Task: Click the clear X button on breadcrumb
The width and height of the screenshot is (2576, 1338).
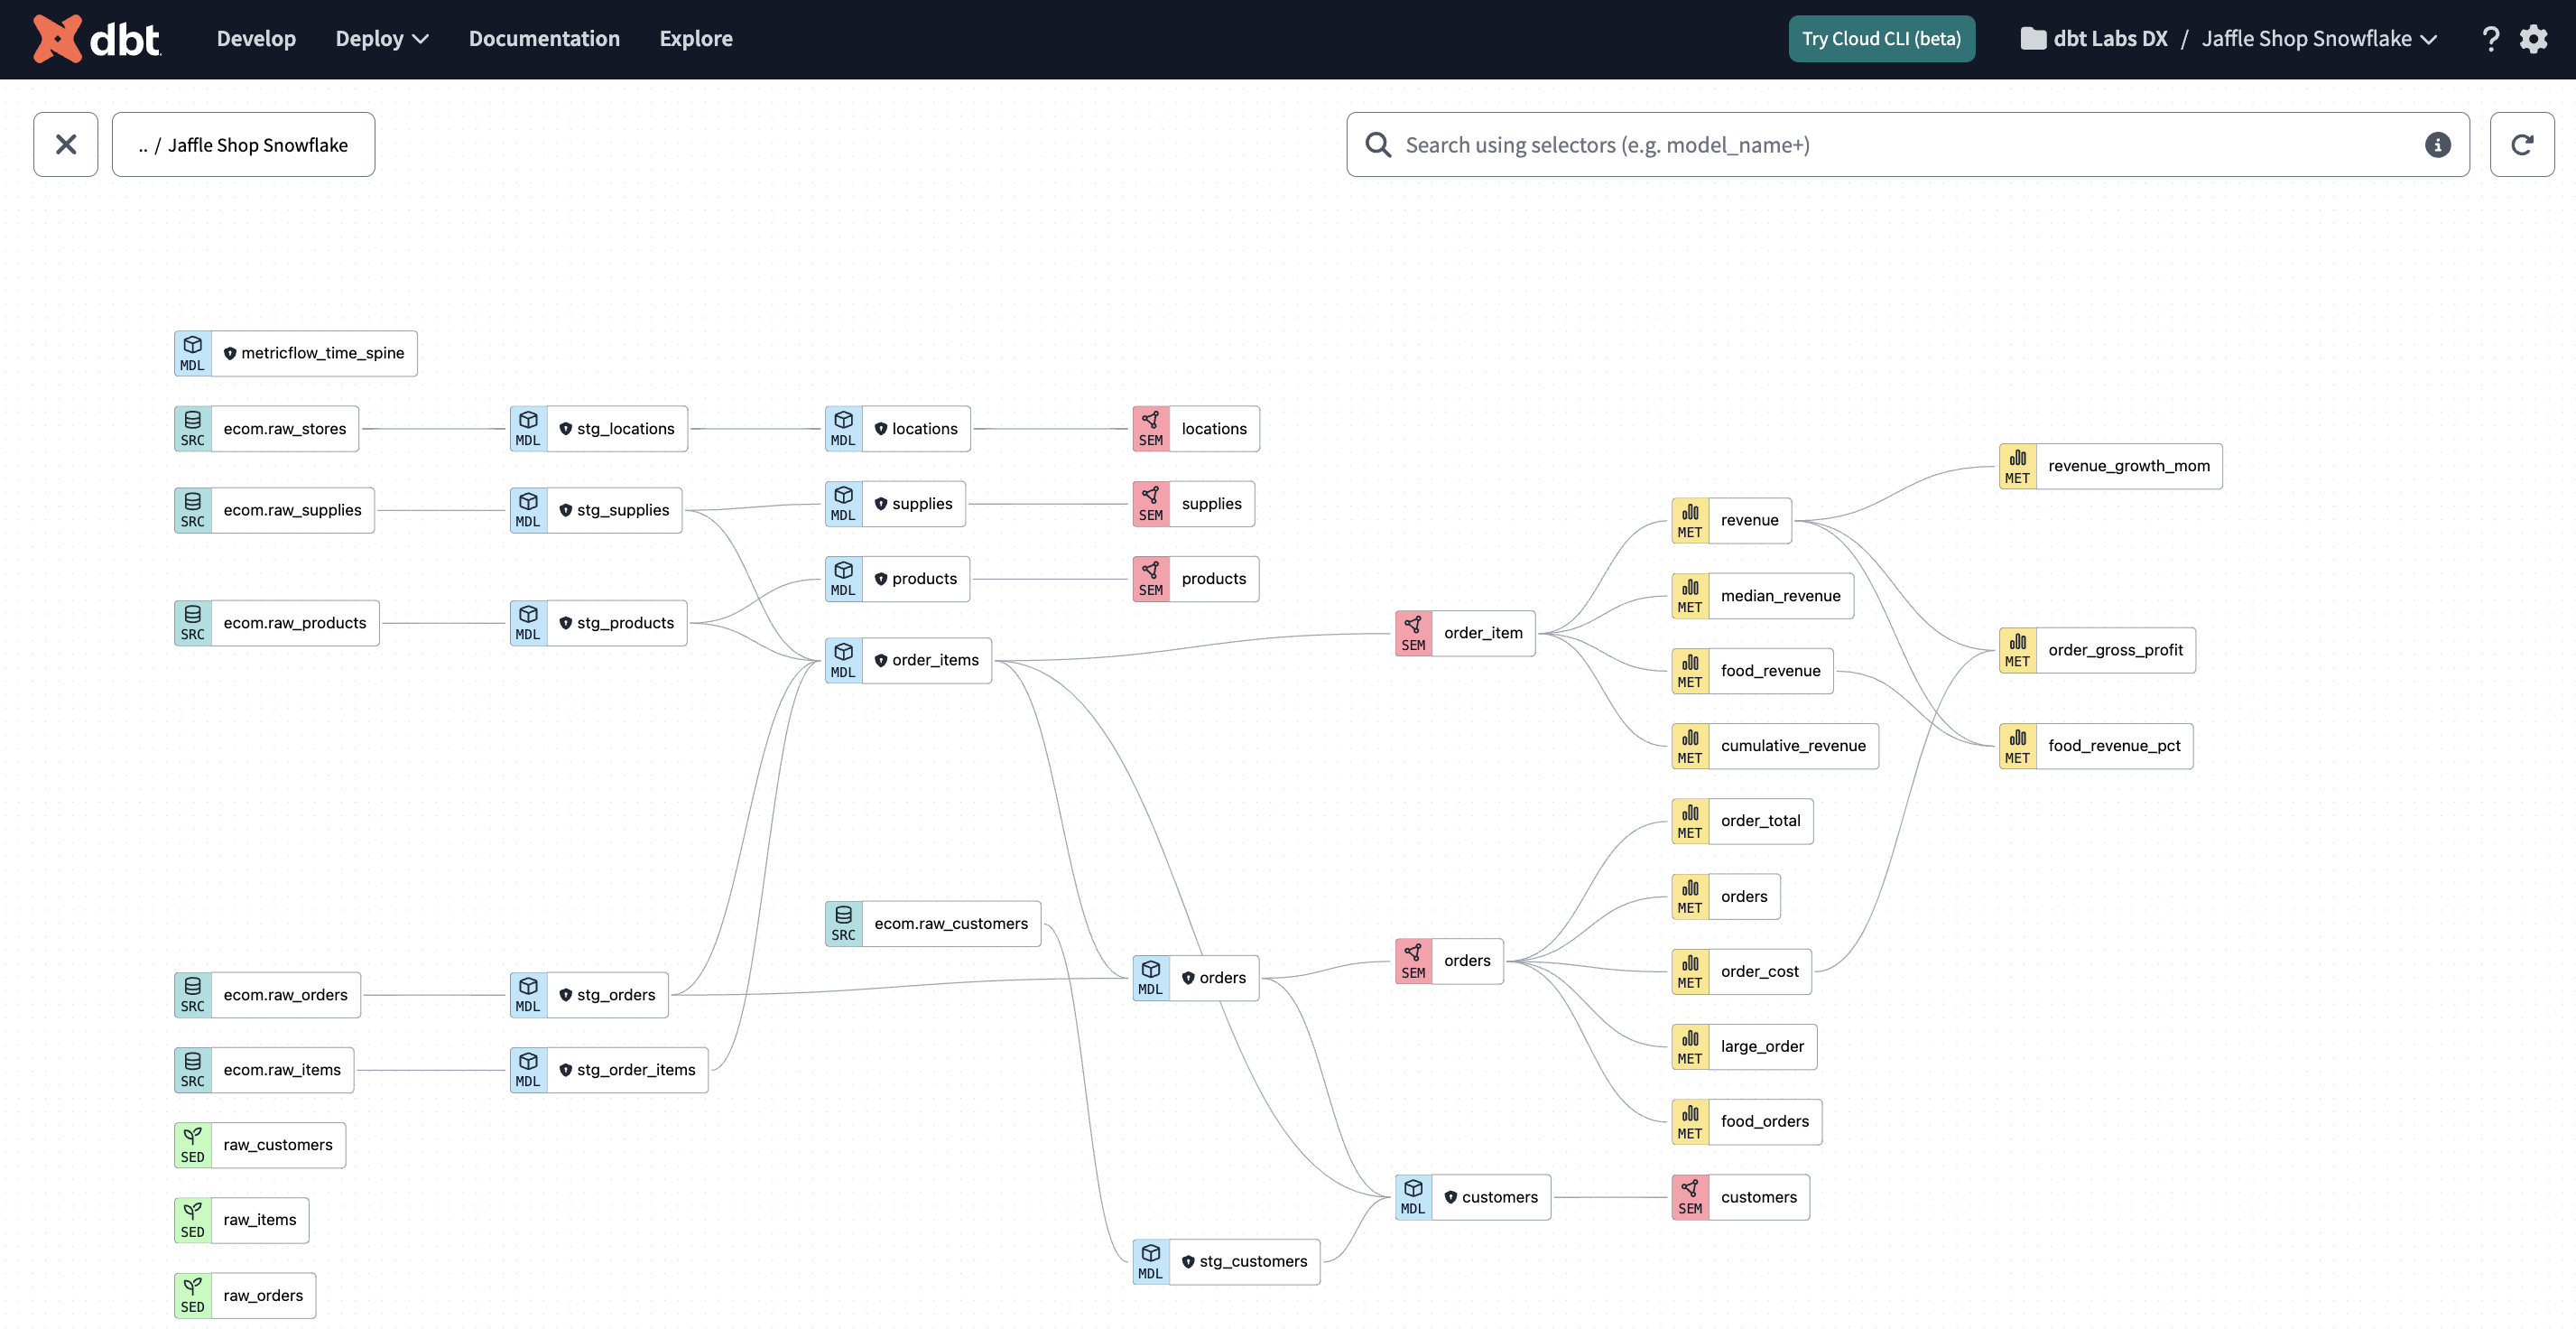Action: (x=65, y=144)
